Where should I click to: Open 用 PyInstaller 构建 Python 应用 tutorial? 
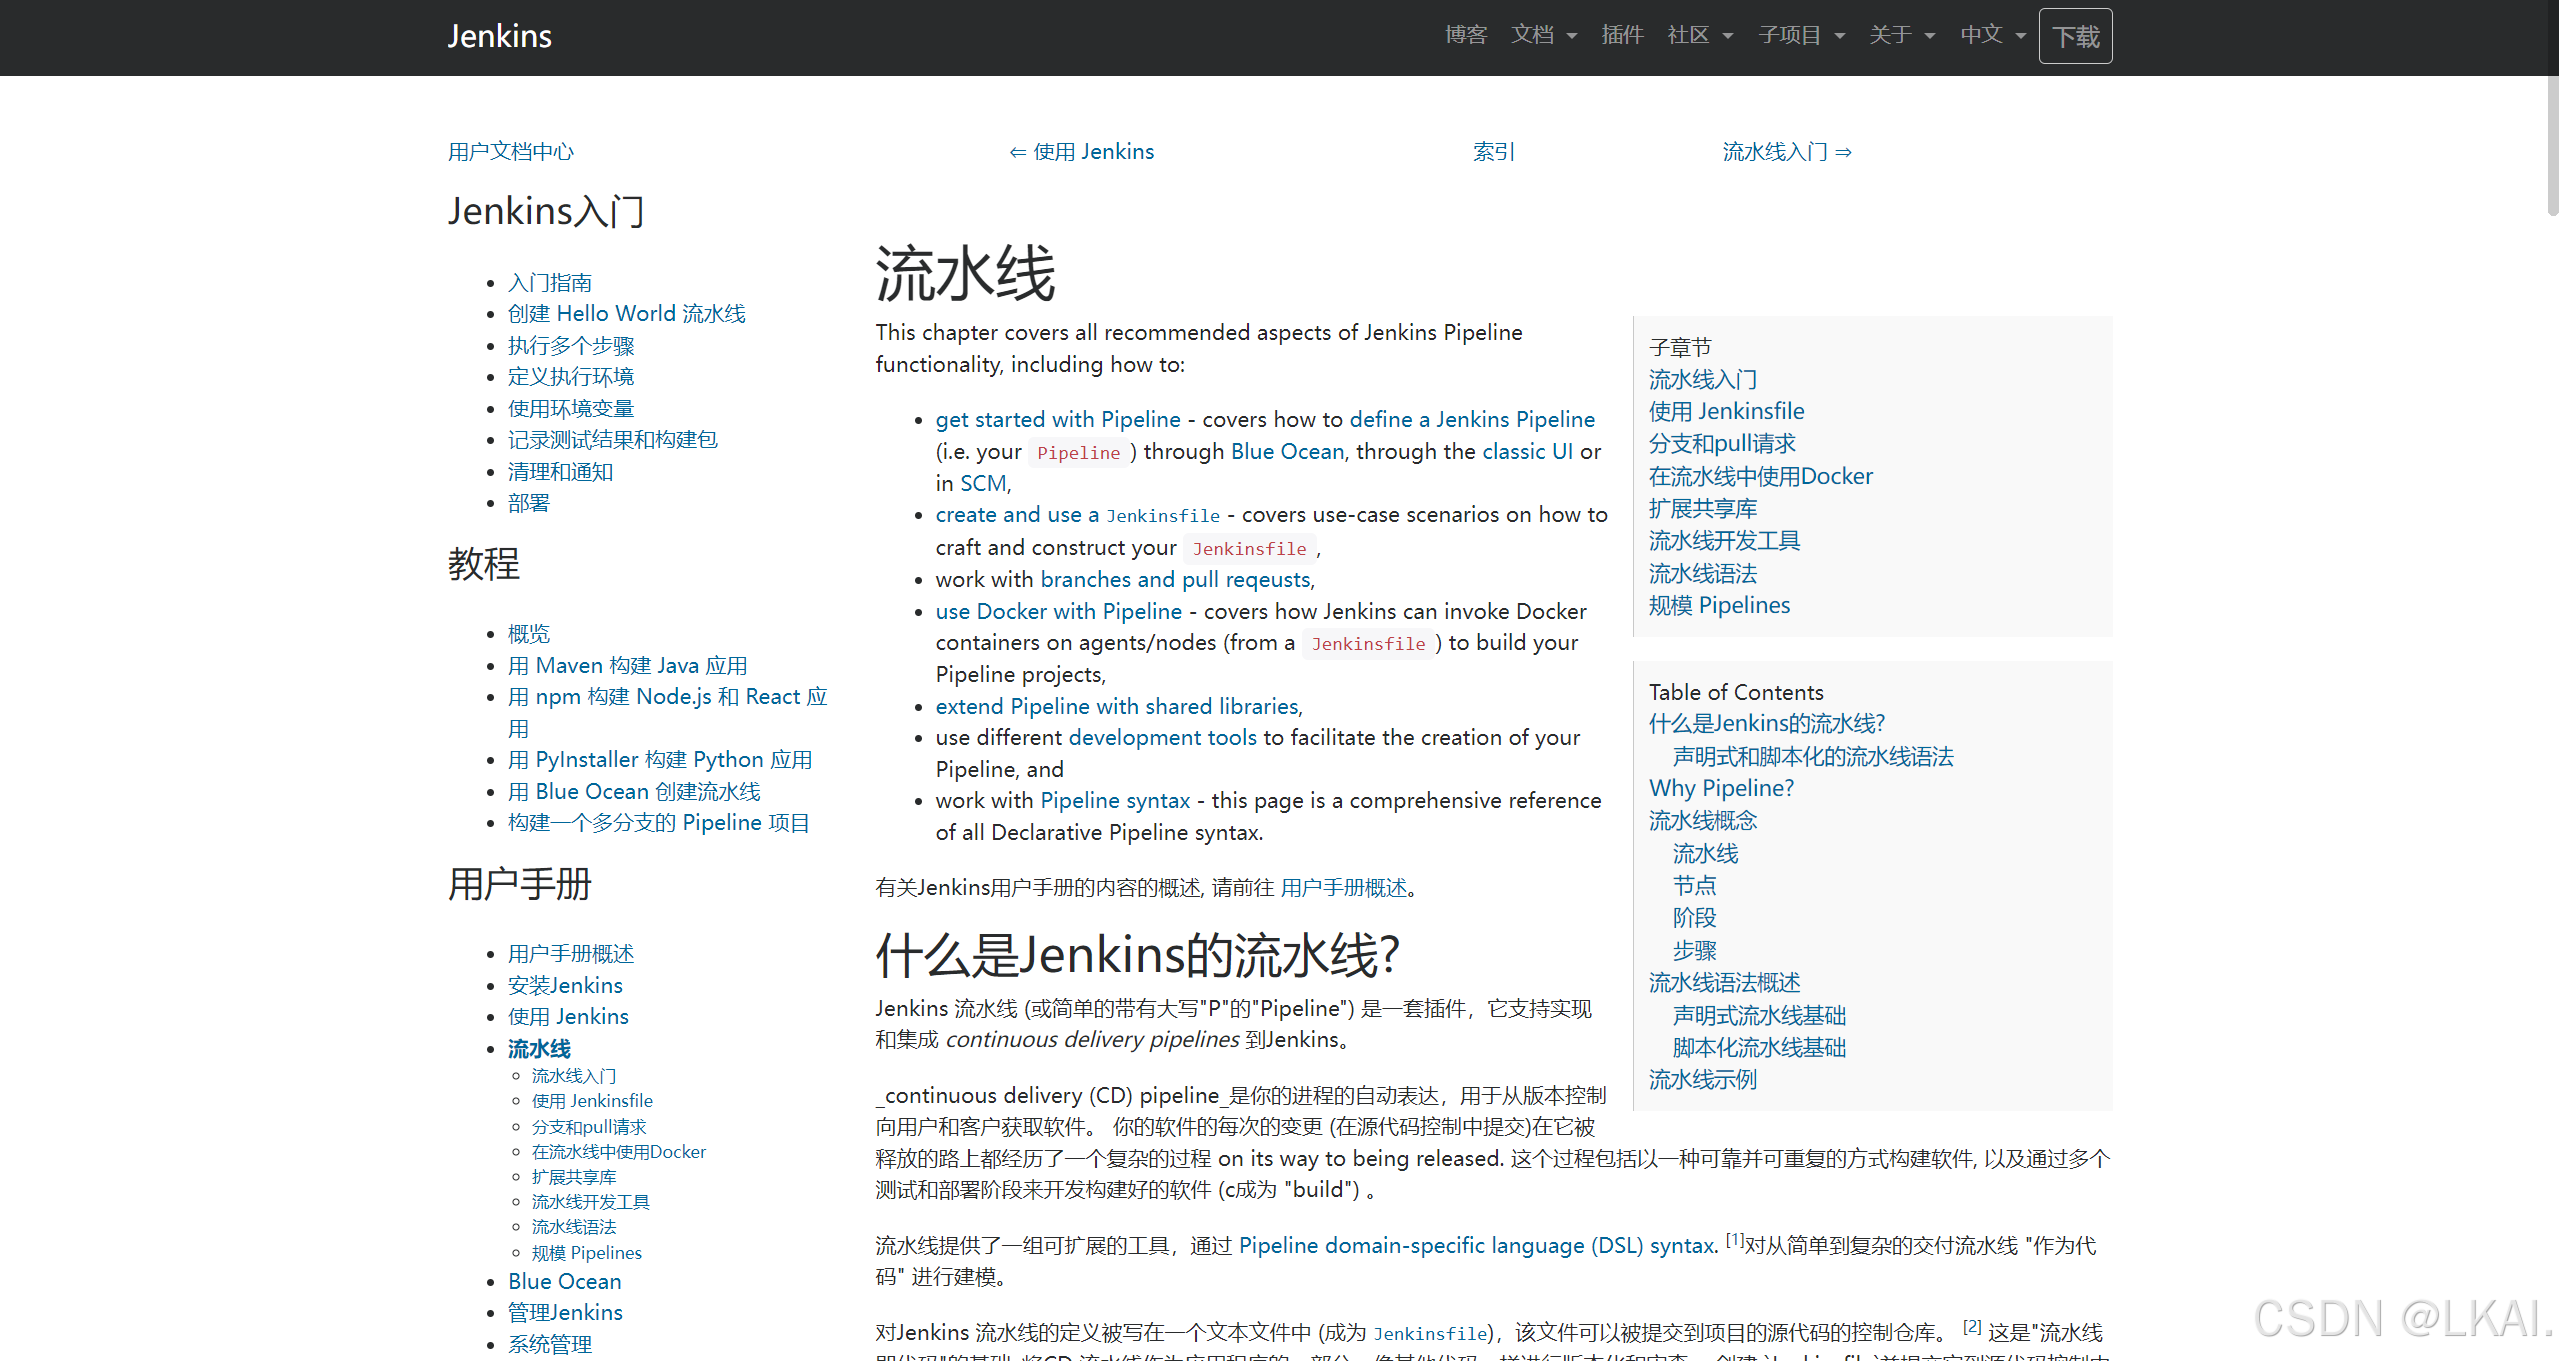[x=660, y=760]
